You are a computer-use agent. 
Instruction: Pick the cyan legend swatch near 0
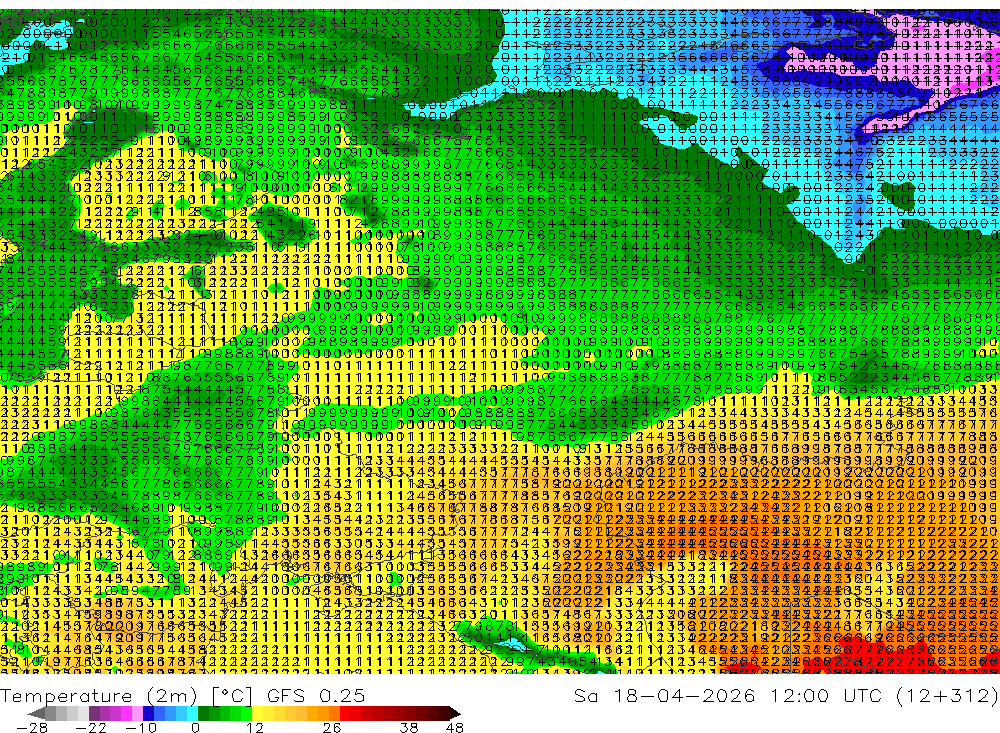tap(192, 713)
